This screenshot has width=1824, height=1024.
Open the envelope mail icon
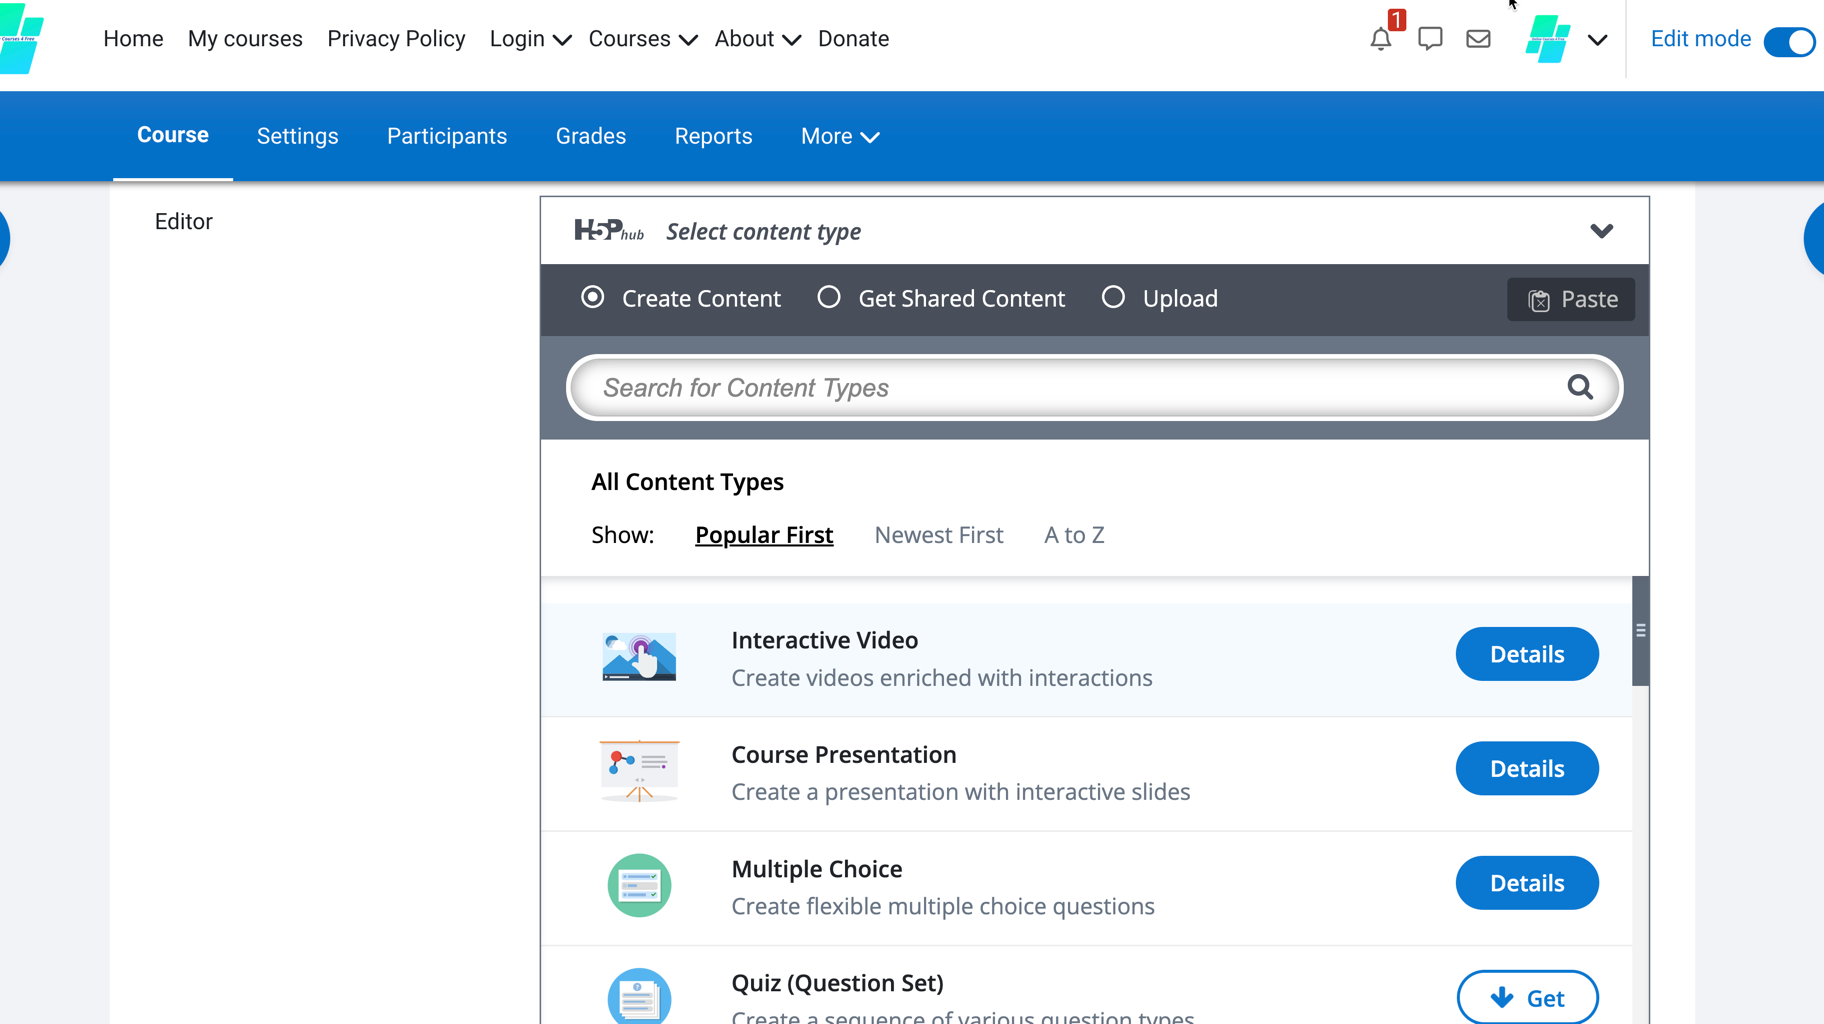click(1478, 39)
